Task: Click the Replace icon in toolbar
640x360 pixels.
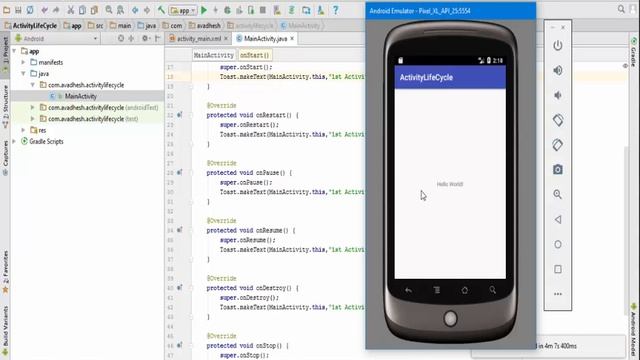Action: point(121,10)
